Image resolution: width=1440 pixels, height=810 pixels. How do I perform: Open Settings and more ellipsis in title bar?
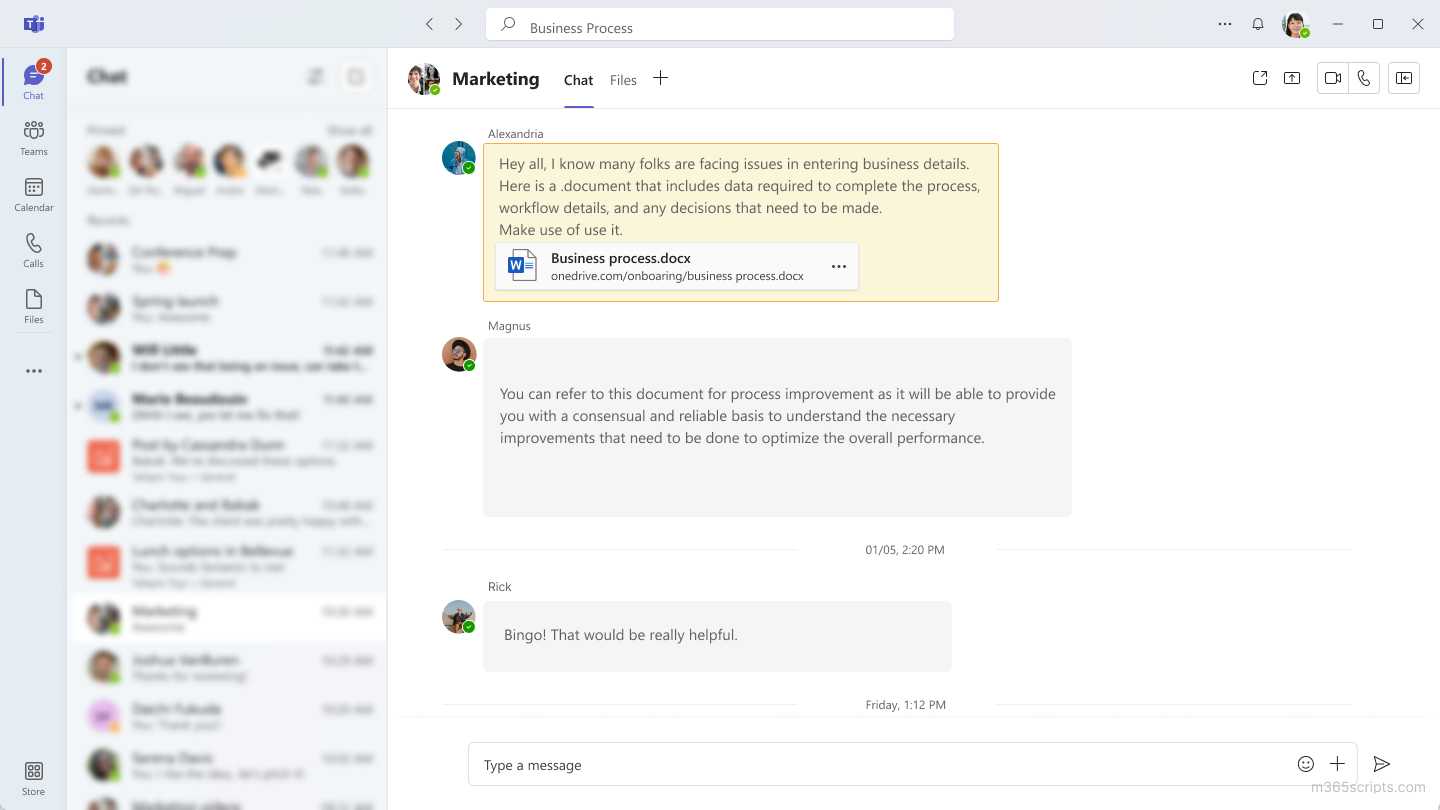tap(1225, 24)
